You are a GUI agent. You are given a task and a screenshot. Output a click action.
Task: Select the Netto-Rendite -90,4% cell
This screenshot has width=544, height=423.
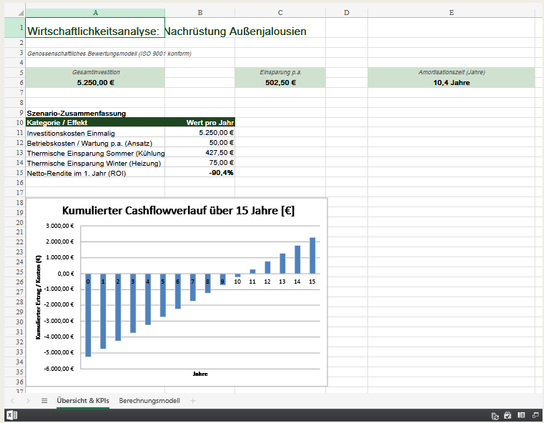pos(200,172)
